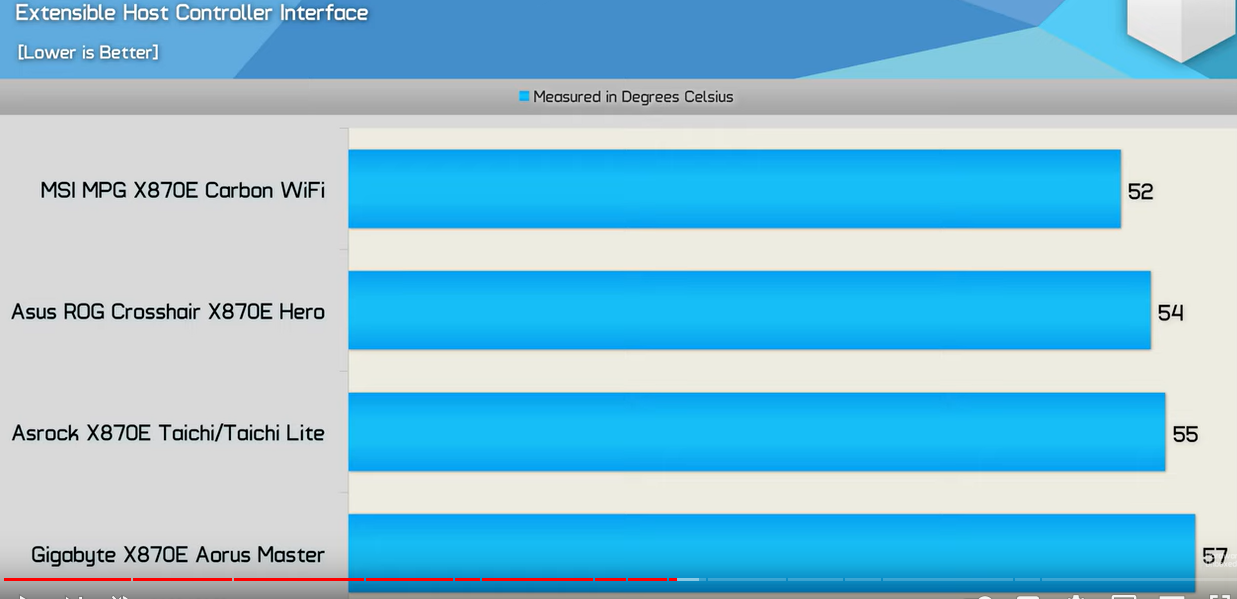Viewport: 1237px width, 599px height.
Task: Click the Asrock X870E Taichi bar
Action: tap(756, 431)
